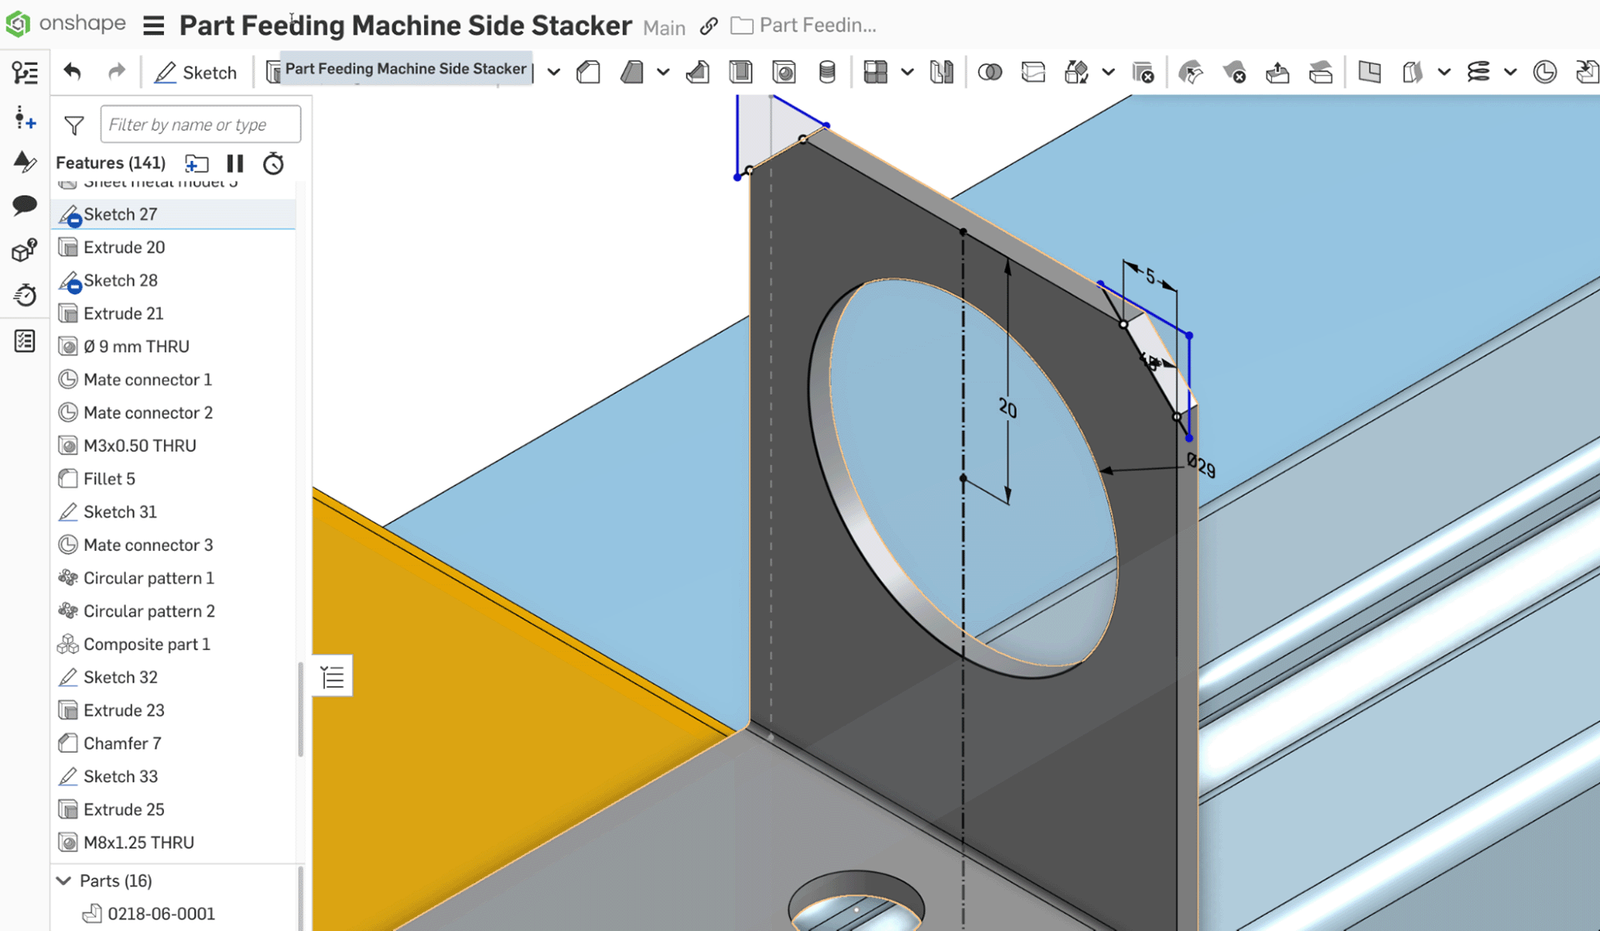Click the Sketch button in toolbar
1600x931 pixels.
[x=196, y=72]
